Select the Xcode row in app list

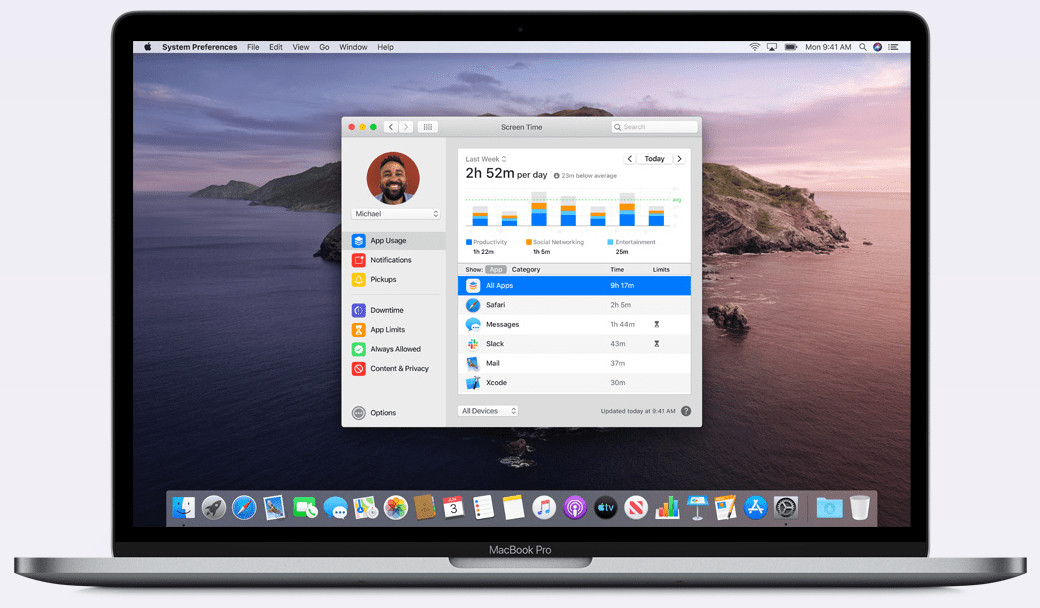(574, 383)
